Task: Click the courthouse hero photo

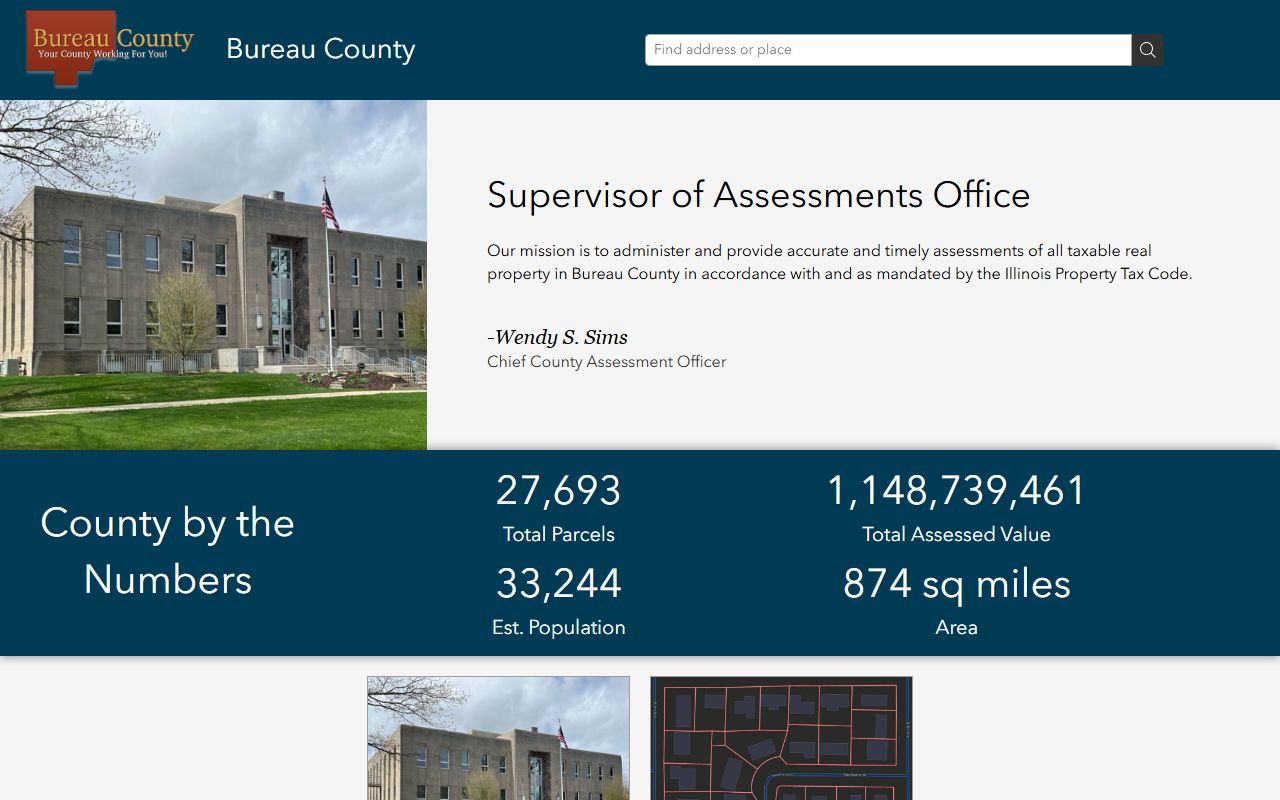Action: pos(213,275)
